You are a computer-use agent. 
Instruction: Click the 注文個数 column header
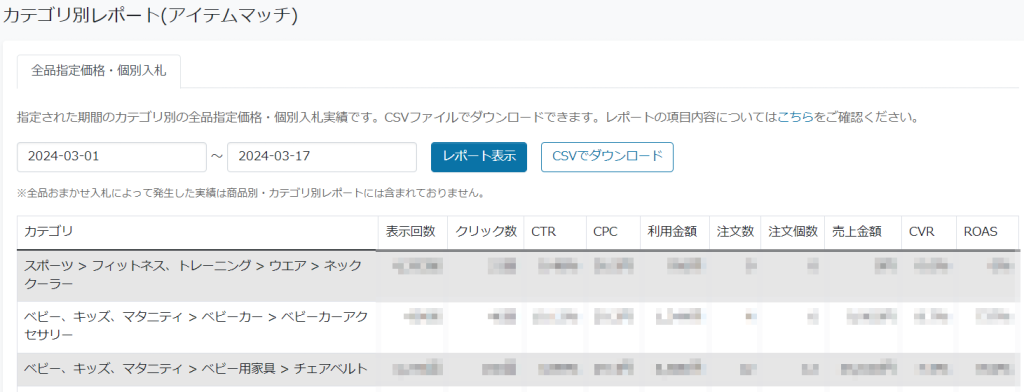(793, 232)
